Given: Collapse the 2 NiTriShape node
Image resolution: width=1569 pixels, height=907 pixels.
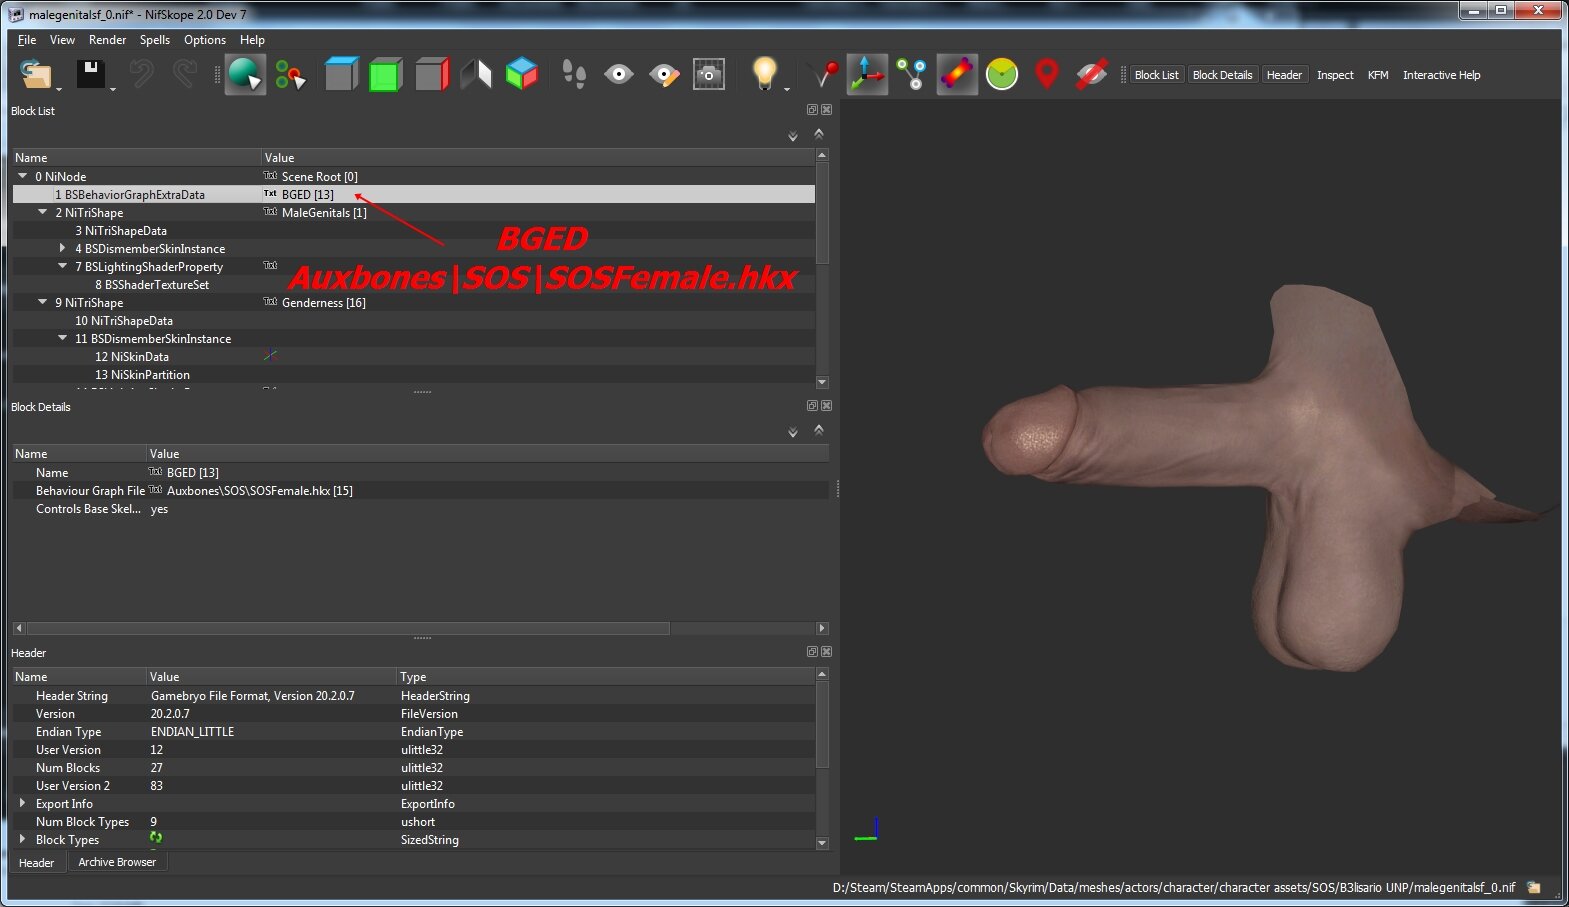Looking at the screenshot, I should coord(43,212).
